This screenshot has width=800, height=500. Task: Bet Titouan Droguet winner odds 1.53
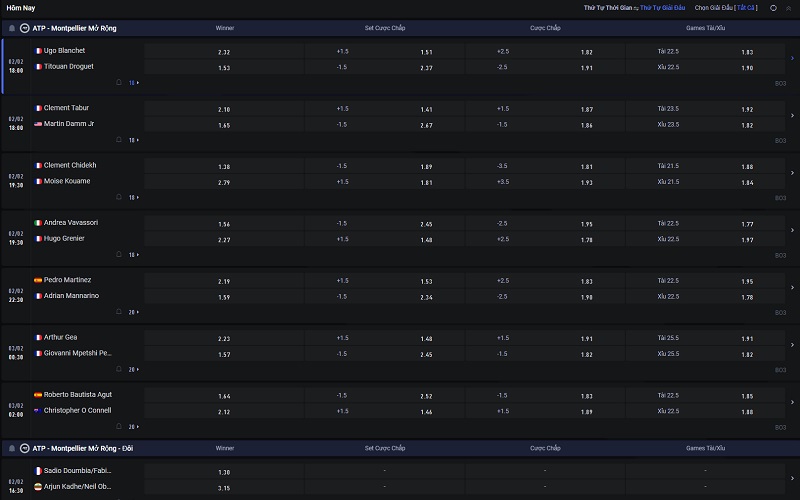[224, 68]
